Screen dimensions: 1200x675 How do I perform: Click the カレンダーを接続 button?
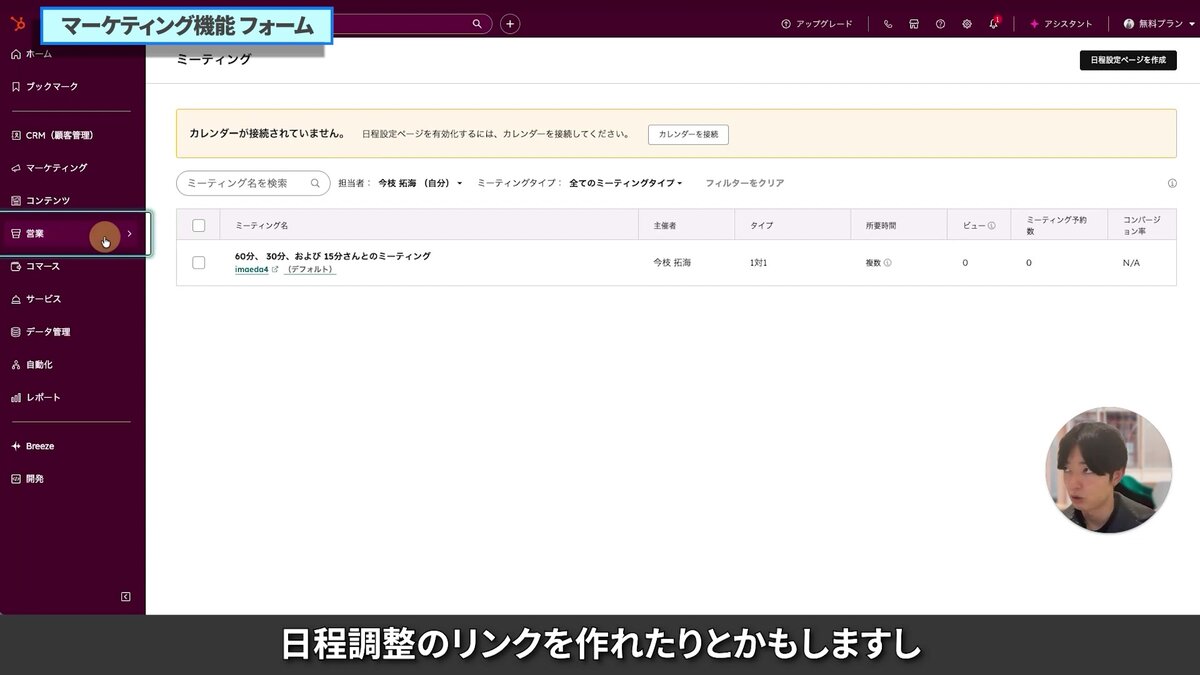pyautogui.click(x=687, y=133)
